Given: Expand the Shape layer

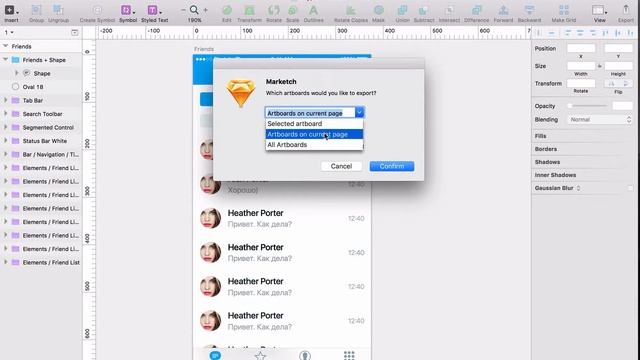Looking at the screenshot, I should [16, 73].
